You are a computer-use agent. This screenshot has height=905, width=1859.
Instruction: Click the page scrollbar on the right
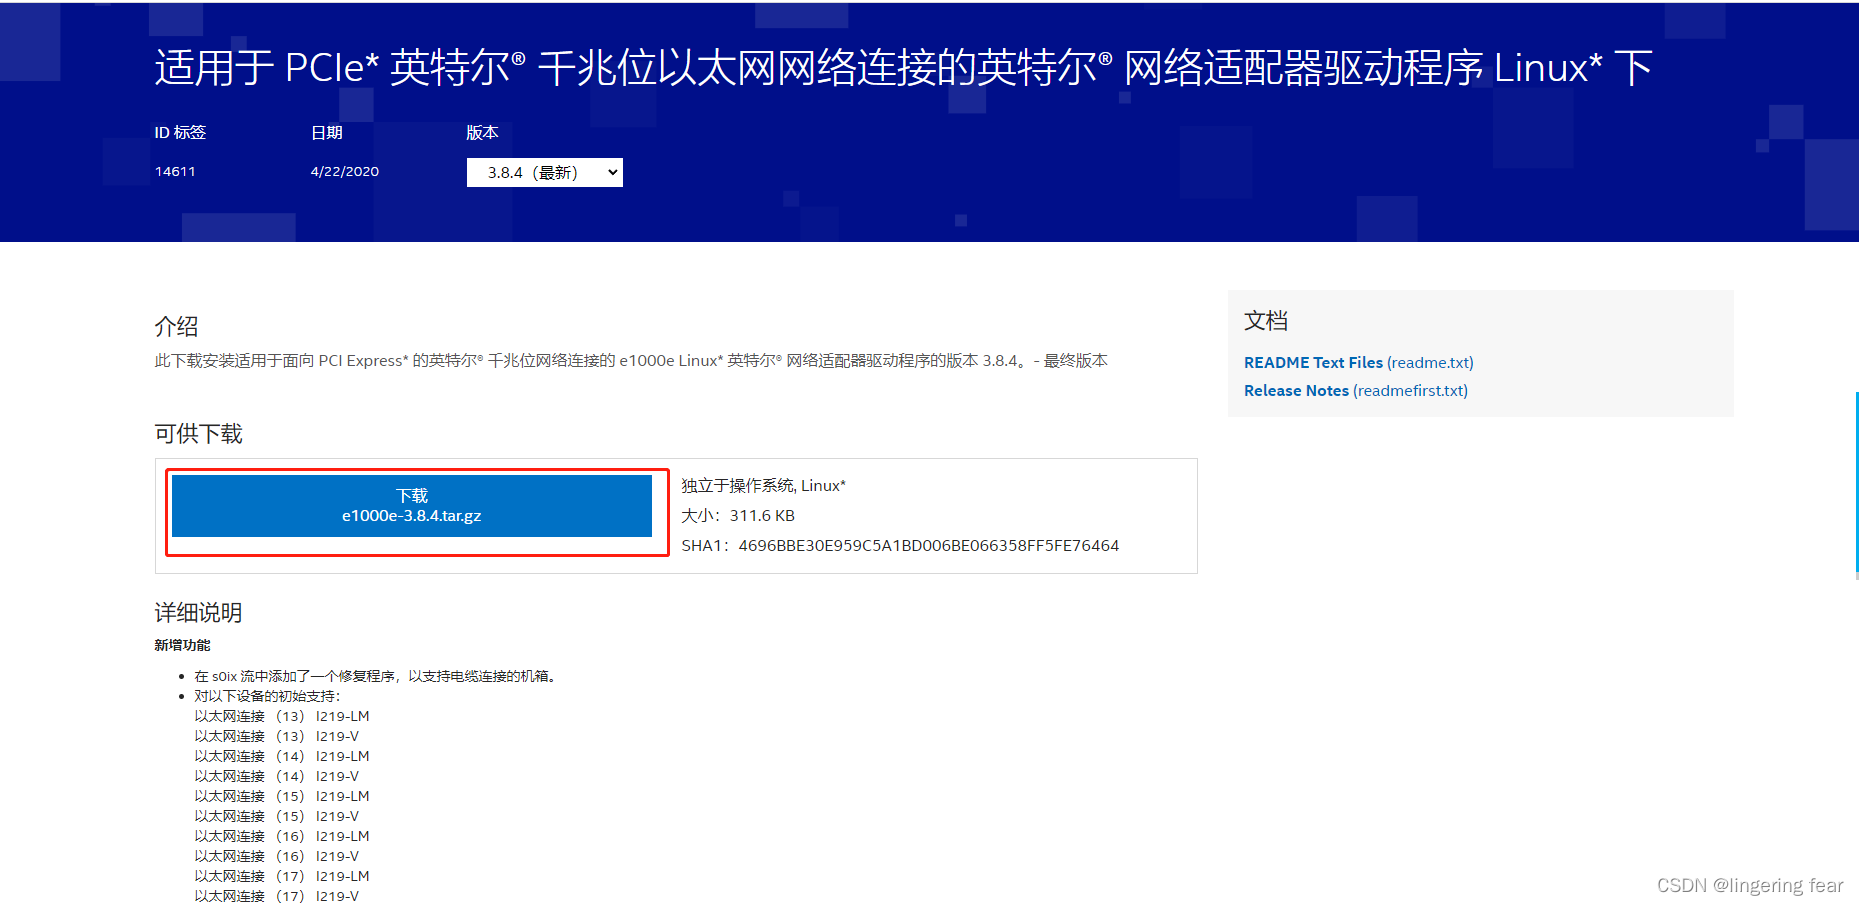(1856, 485)
